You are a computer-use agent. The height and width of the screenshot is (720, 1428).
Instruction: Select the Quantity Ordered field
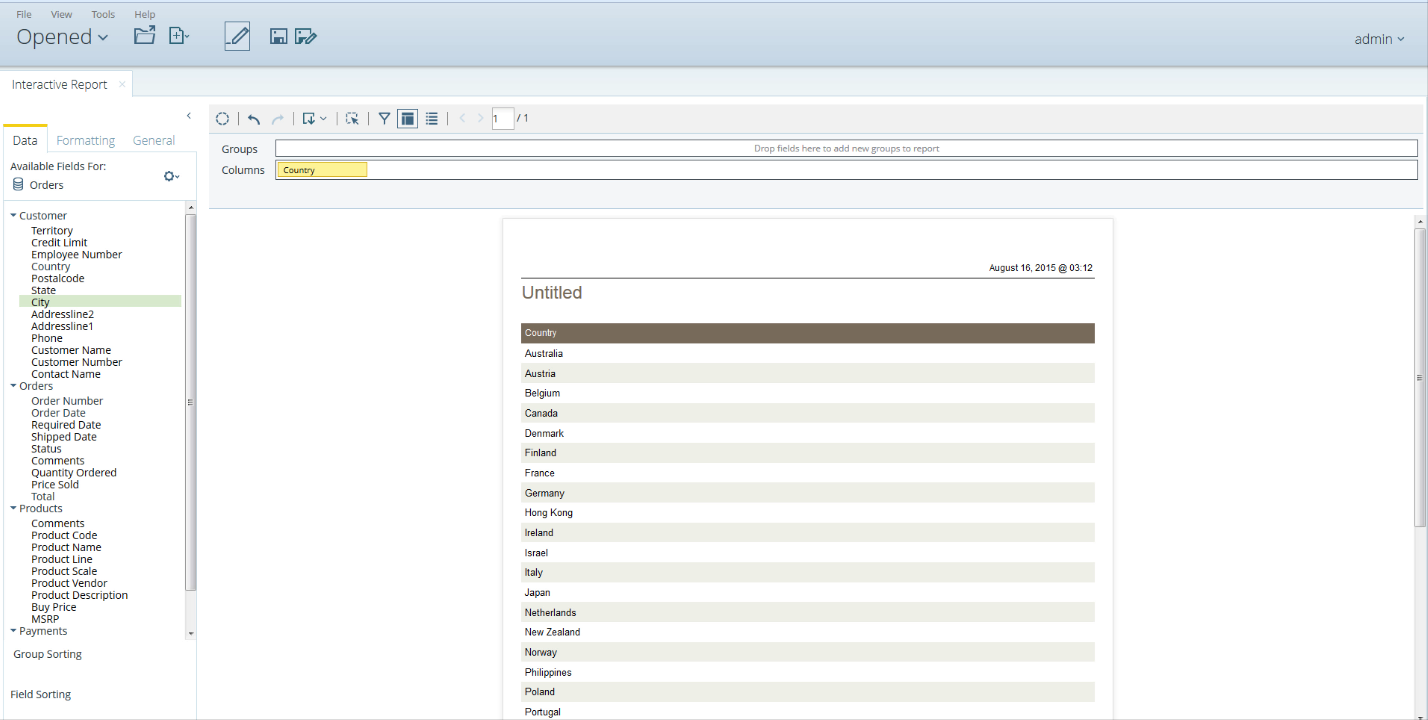coord(74,473)
